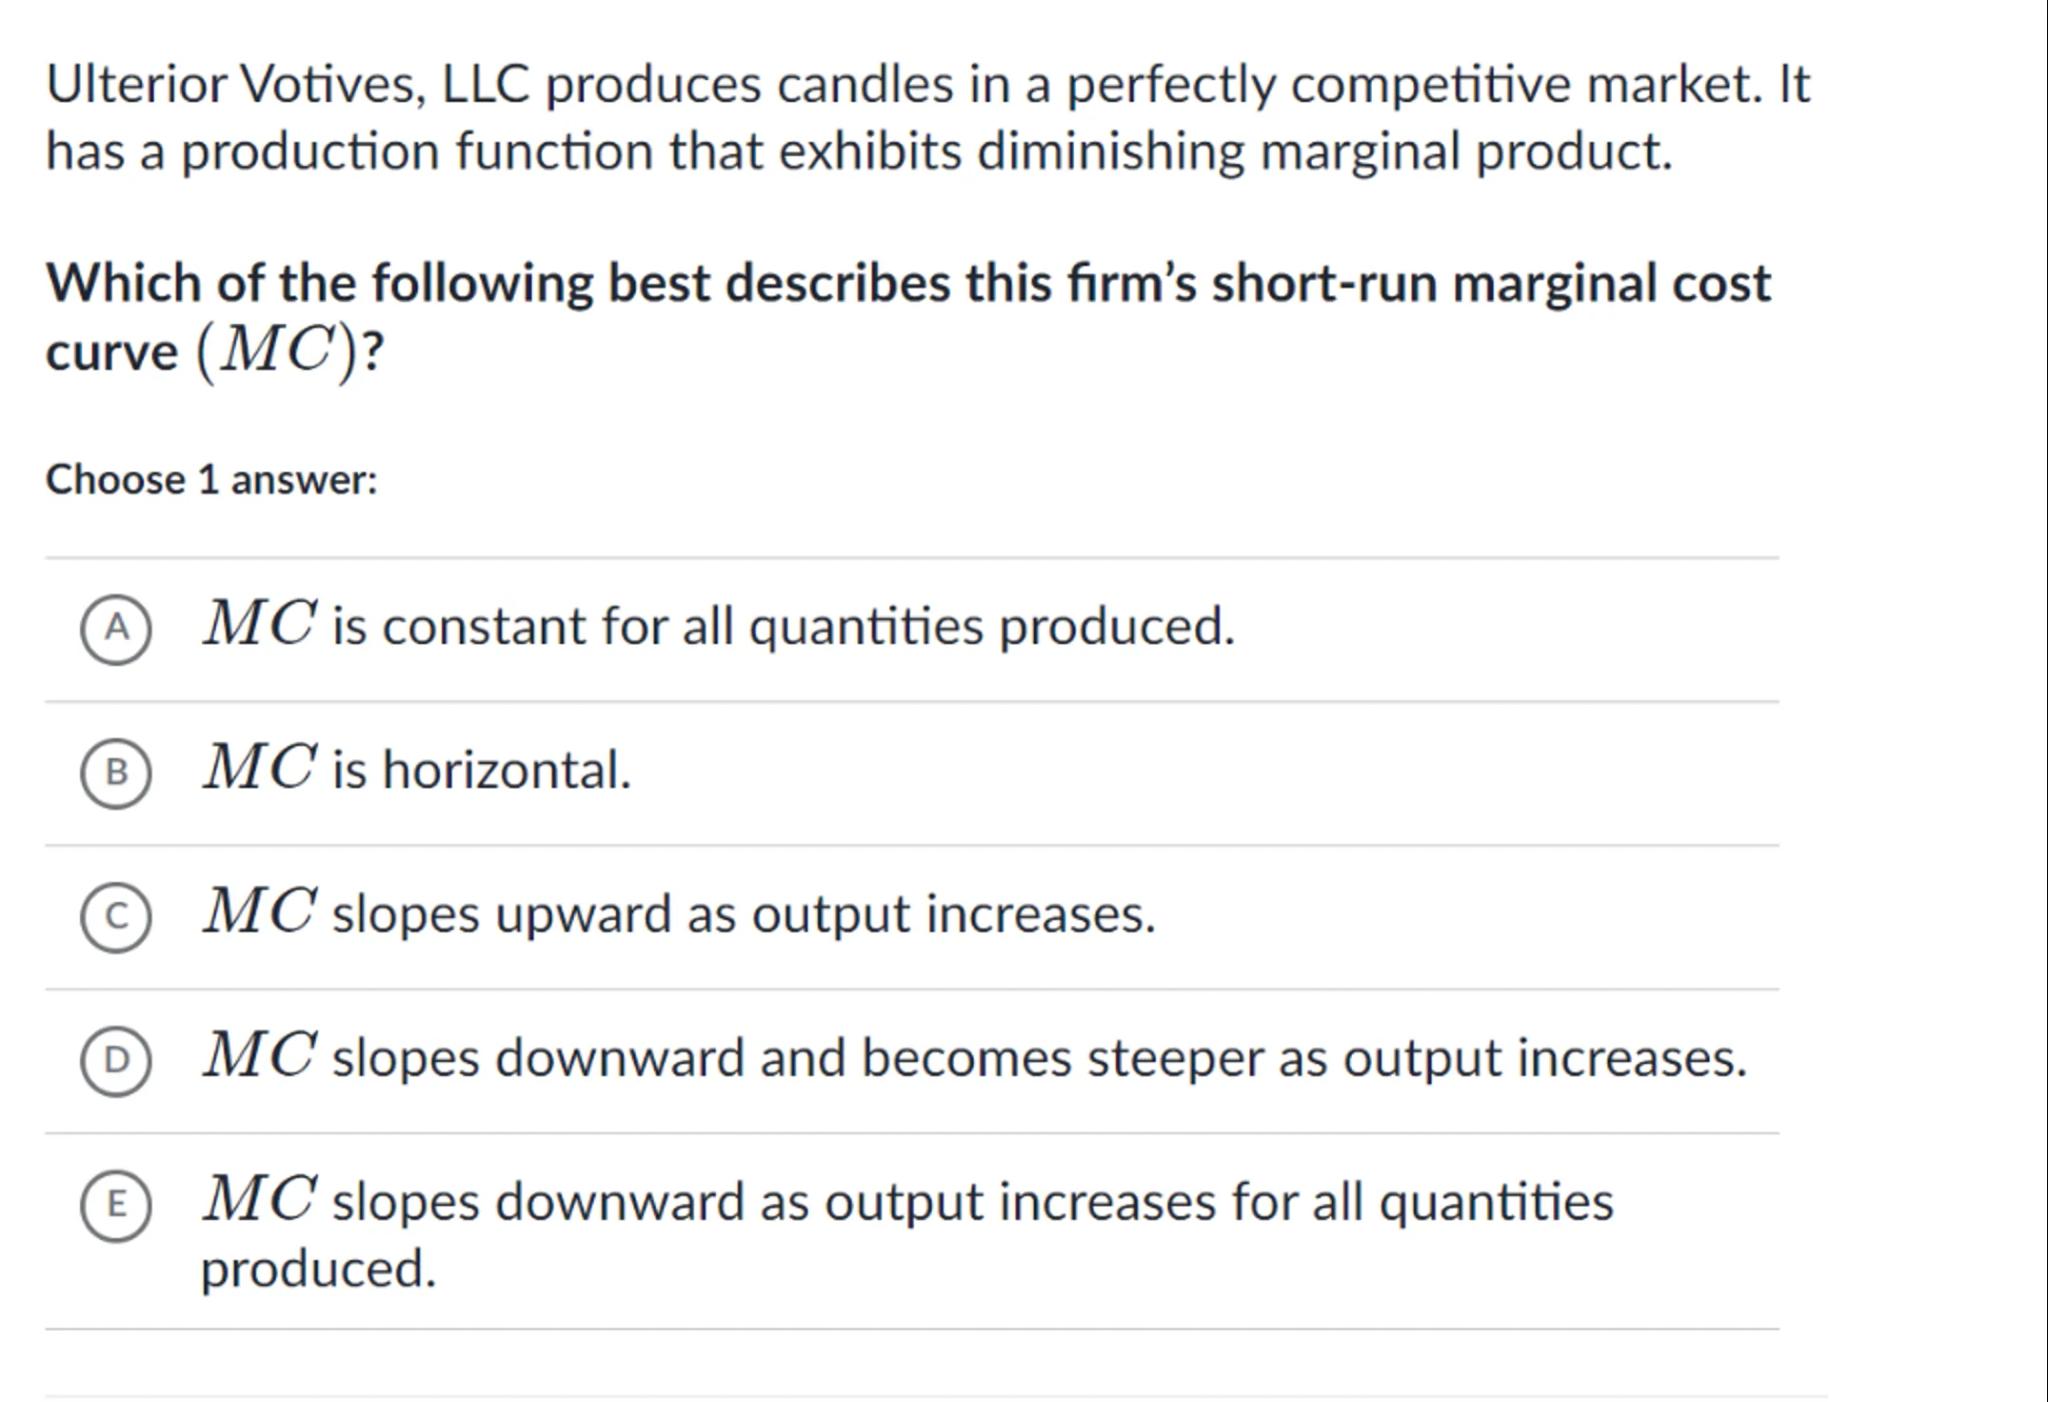The height and width of the screenshot is (1402, 2048).
Task: Click the 'Ulterior Votives, LLC' intro sentence
Action: (x=927, y=85)
